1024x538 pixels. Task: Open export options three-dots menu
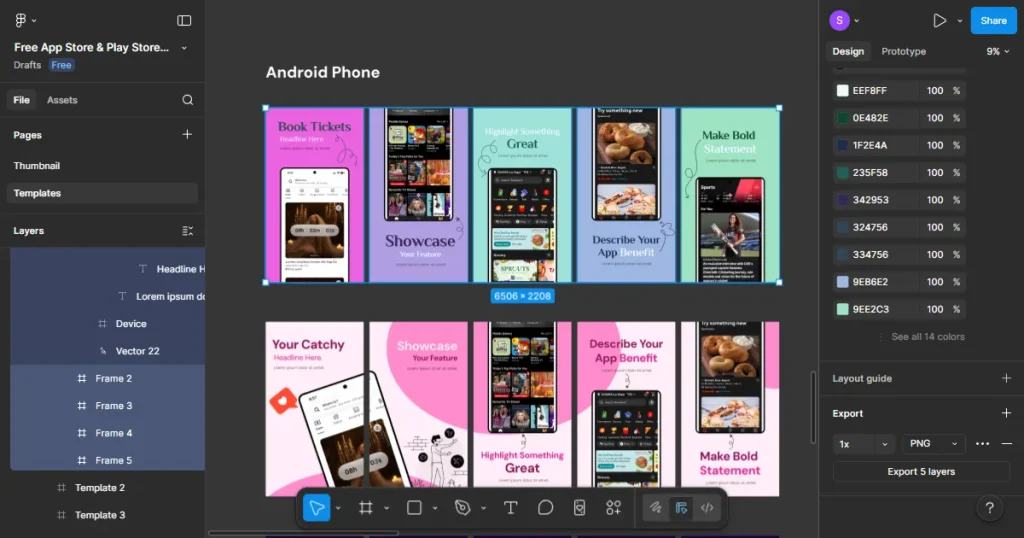tap(982, 444)
